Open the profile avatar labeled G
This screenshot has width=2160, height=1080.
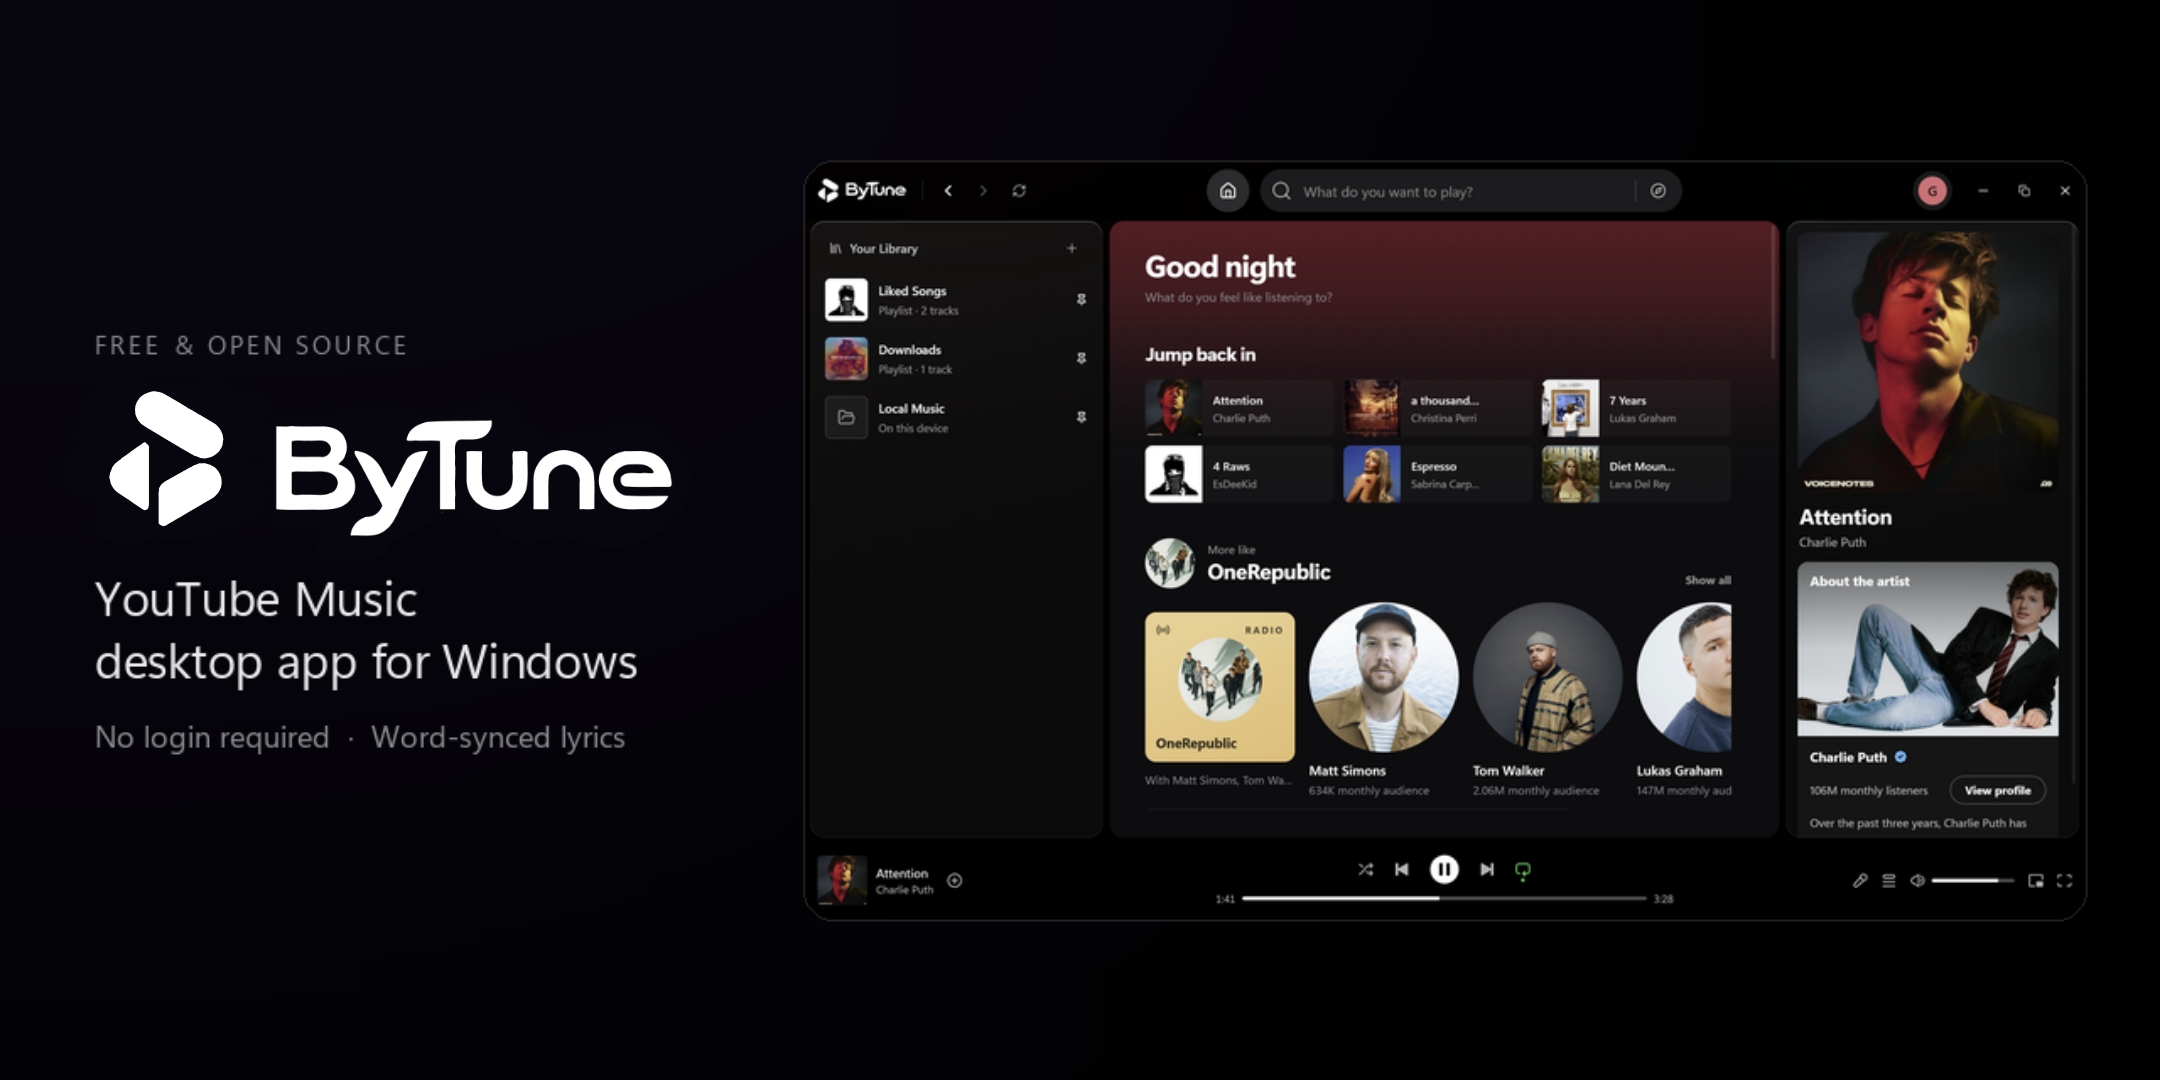tap(1932, 191)
